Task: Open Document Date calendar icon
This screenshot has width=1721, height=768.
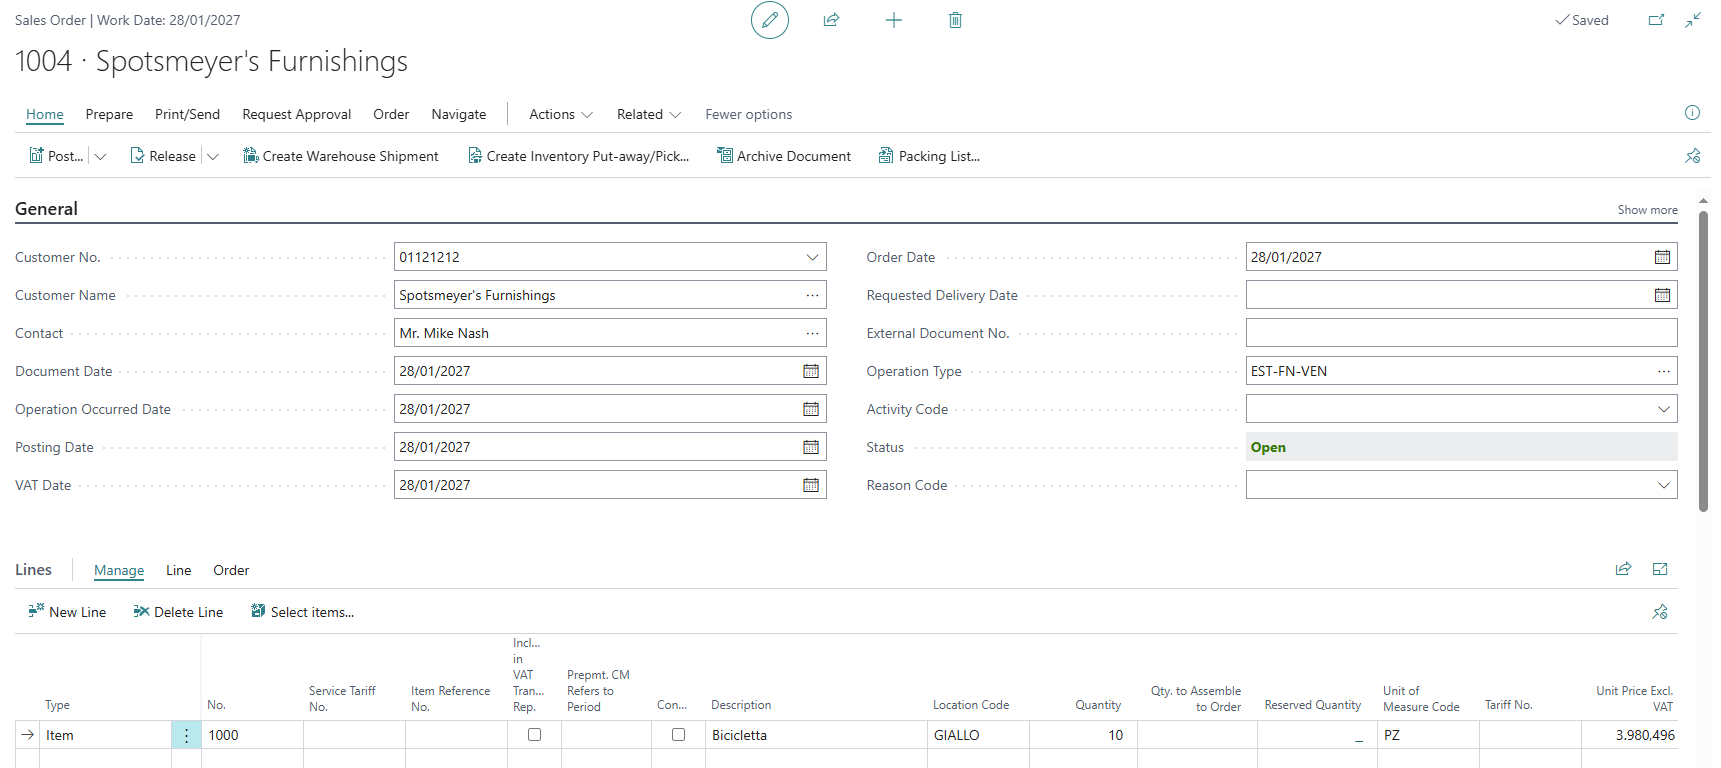Action: (811, 371)
